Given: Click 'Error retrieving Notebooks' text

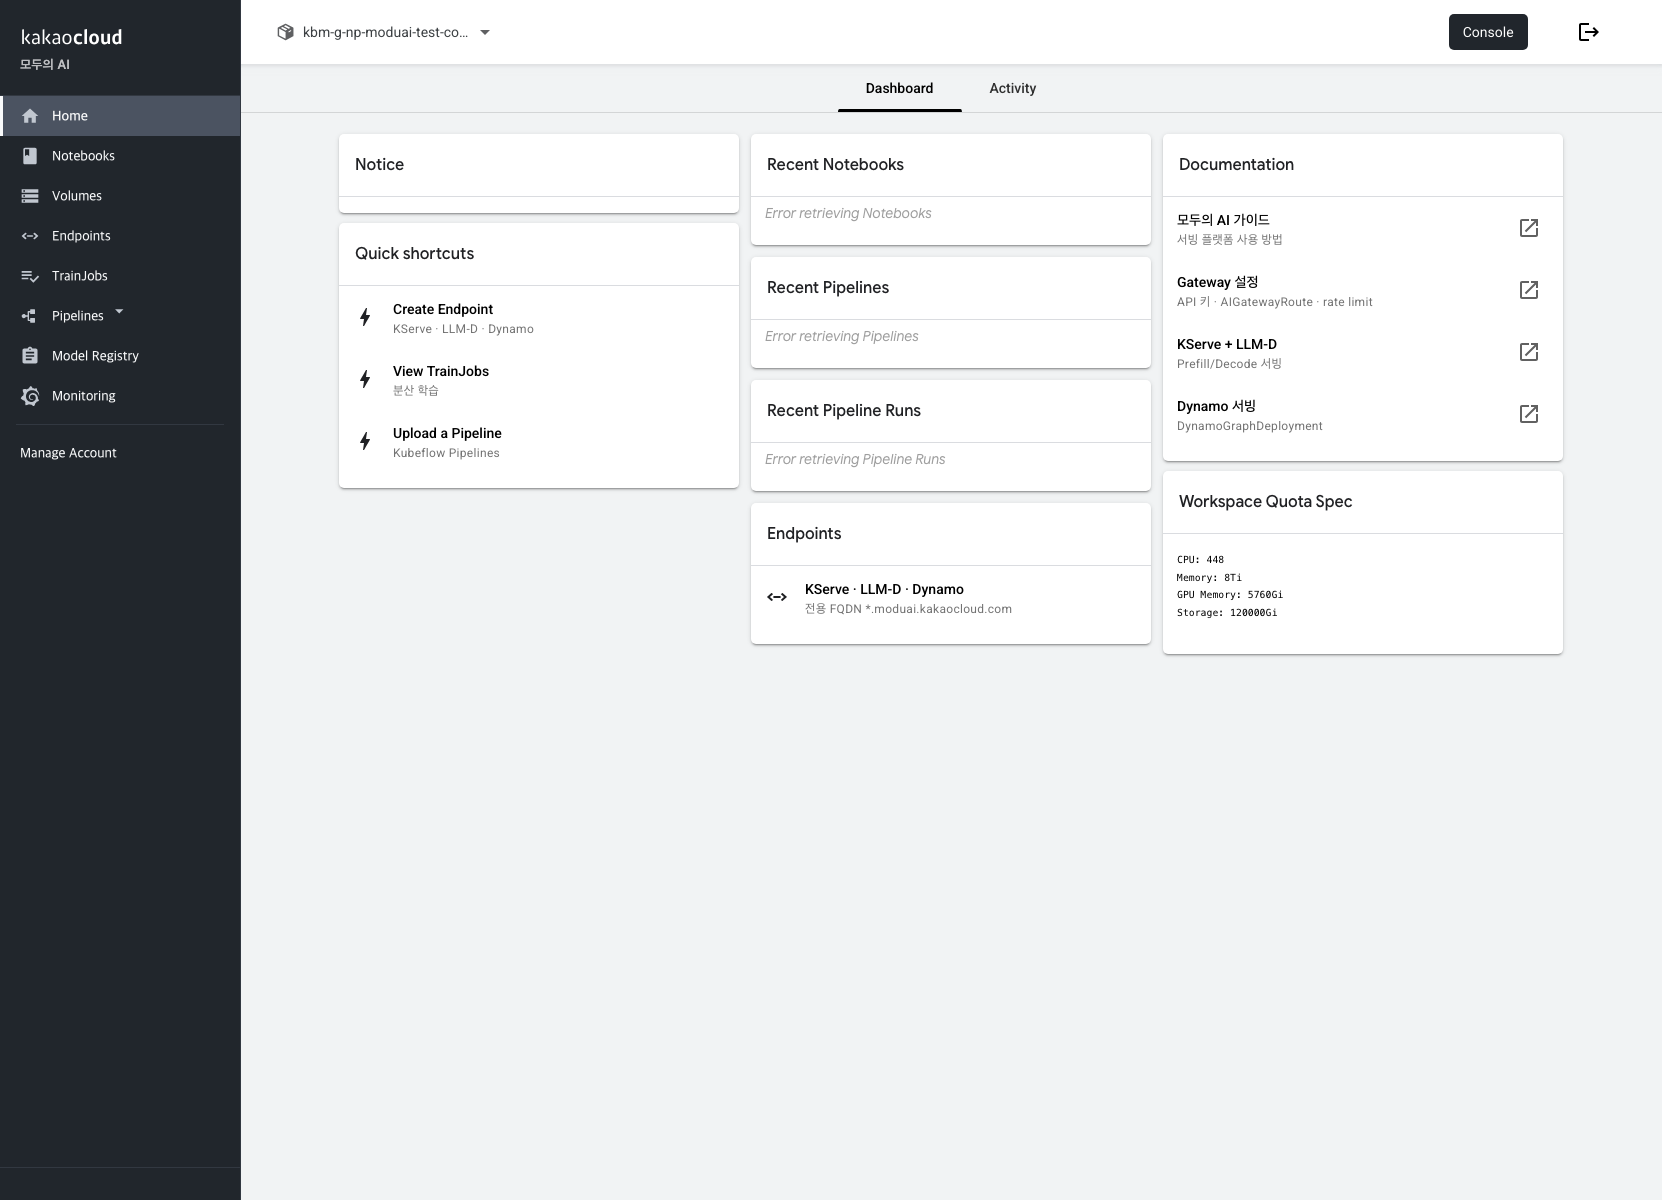Looking at the screenshot, I should [x=848, y=213].
